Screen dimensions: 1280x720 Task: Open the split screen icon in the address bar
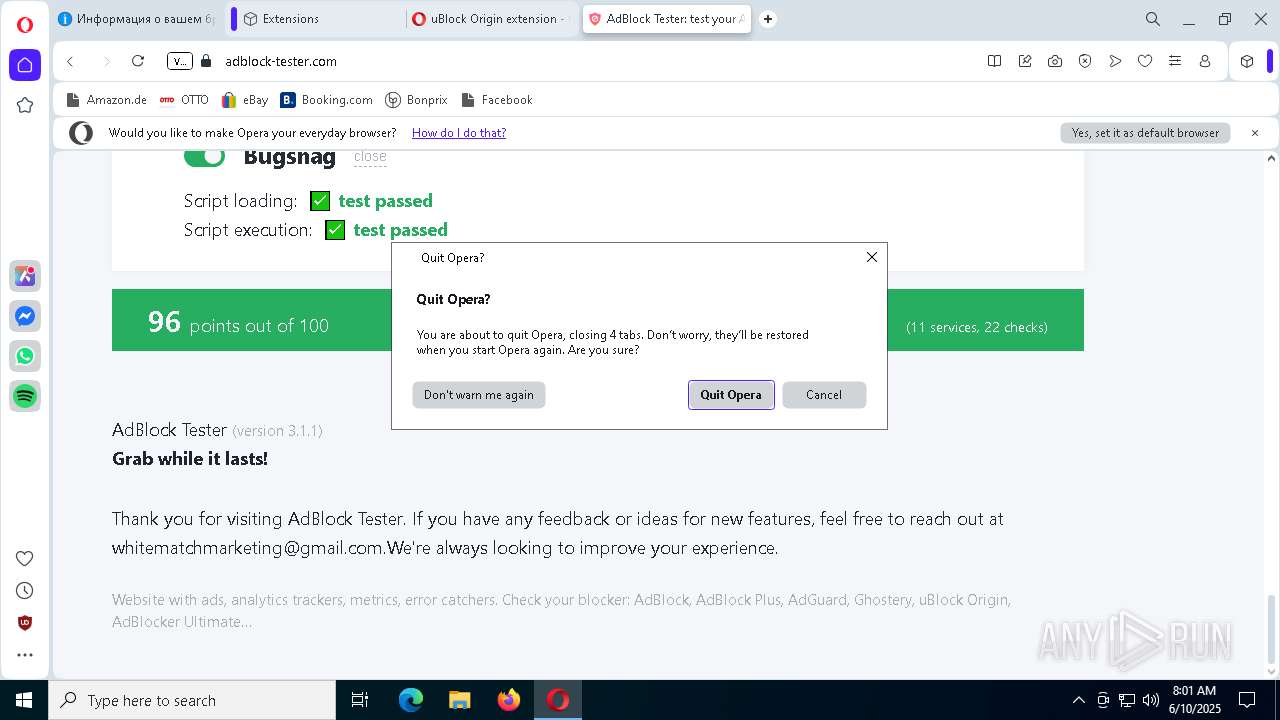coord(994,61)
